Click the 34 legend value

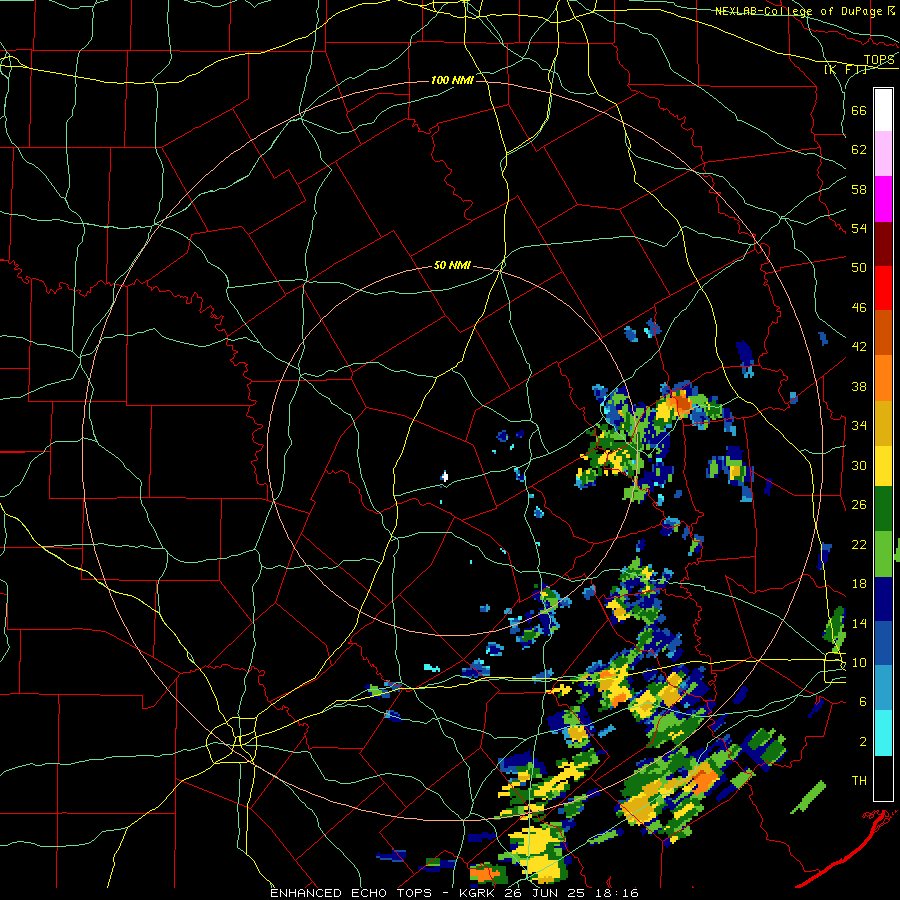(x=859, y=426)
